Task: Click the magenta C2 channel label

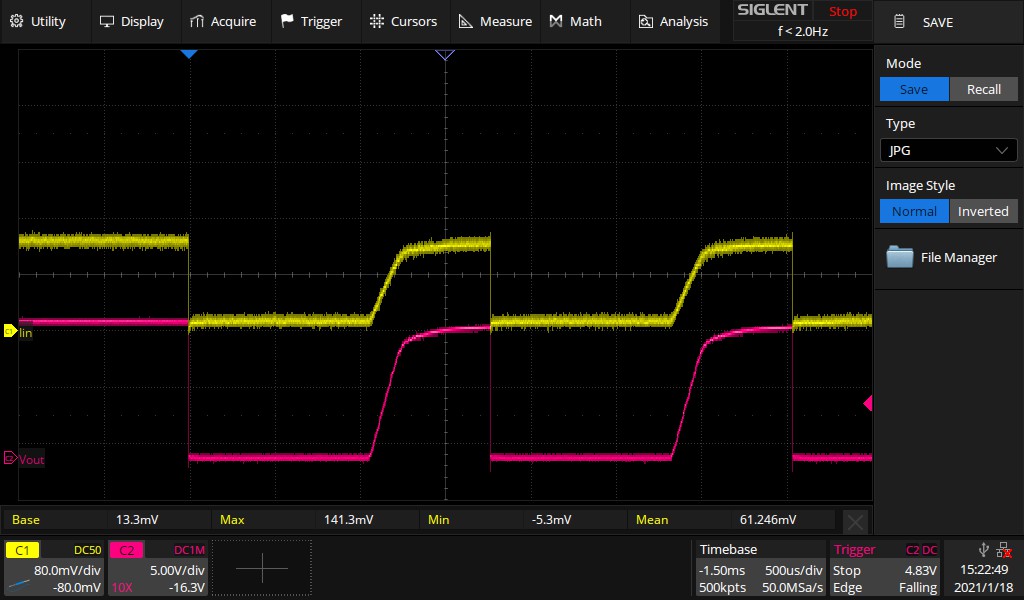Action: click(x=126, y=550)
